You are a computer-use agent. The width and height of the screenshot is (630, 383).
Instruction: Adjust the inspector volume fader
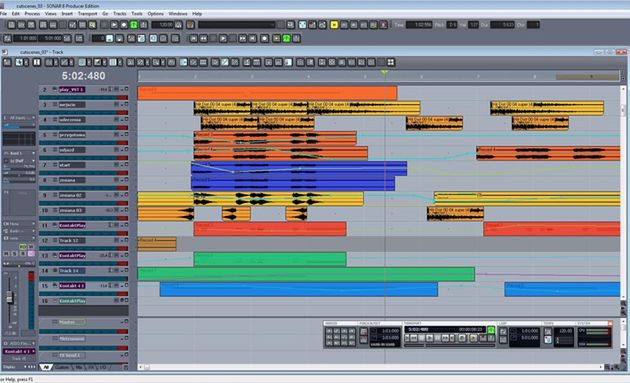tap(10, 297)
